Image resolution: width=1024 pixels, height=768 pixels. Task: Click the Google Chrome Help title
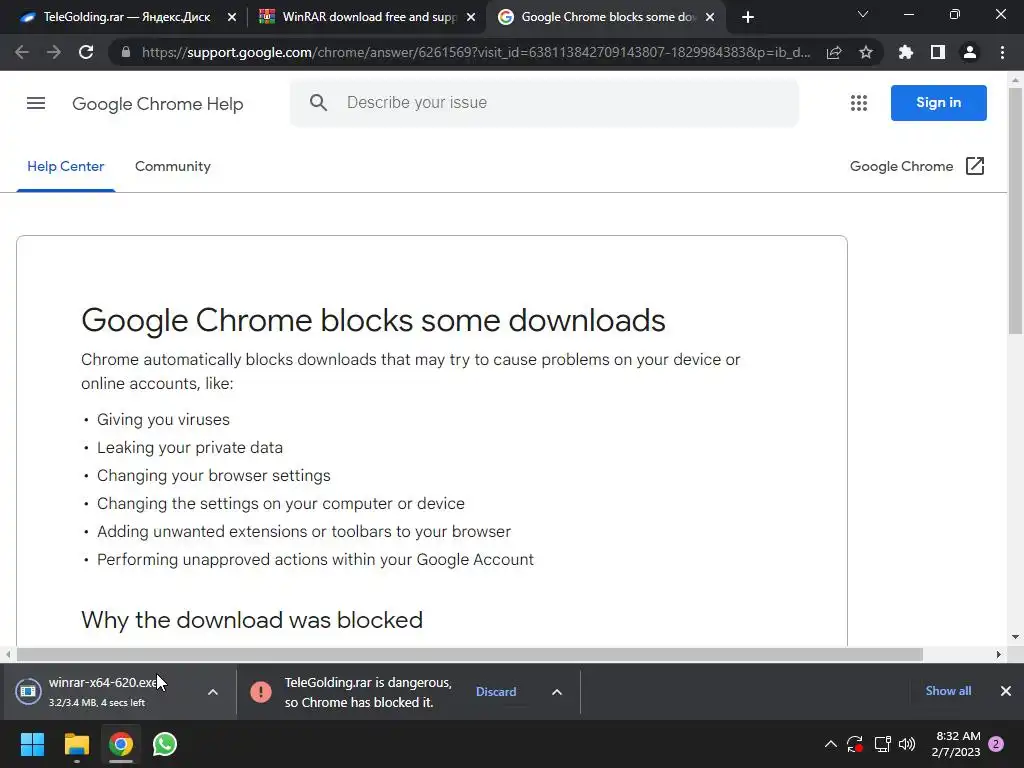[x=157, y=103]
